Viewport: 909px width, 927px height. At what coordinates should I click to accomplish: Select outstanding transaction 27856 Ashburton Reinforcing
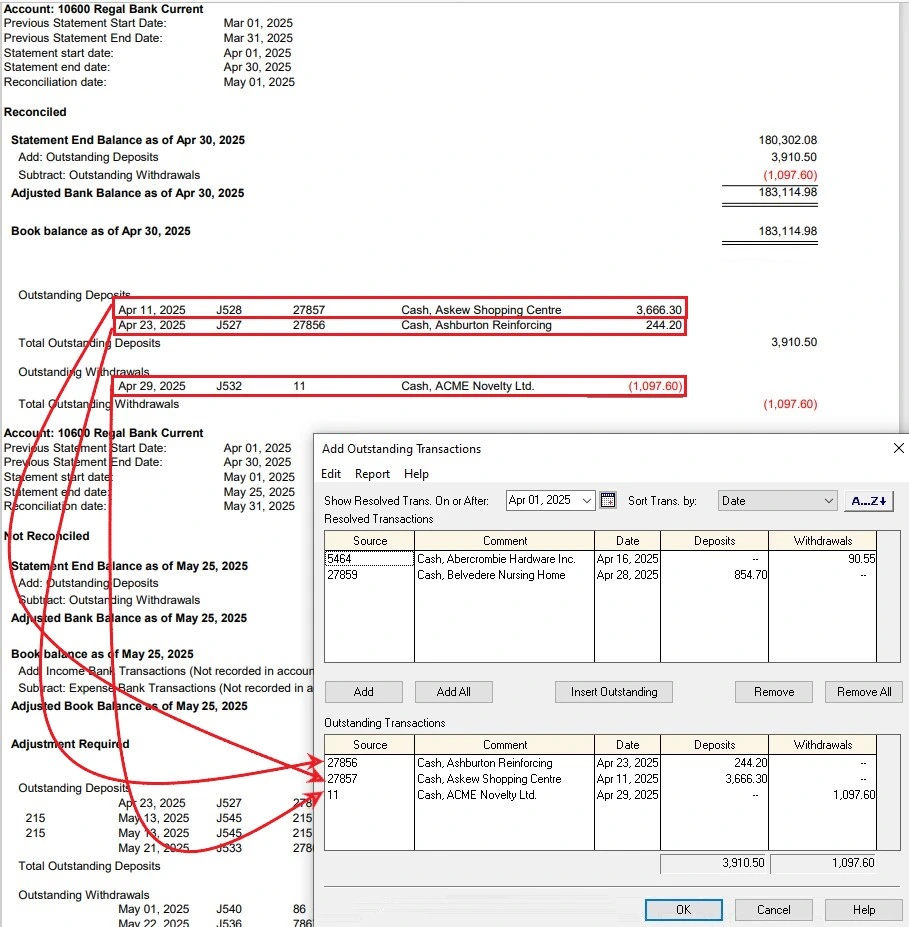tap(470, 762)
